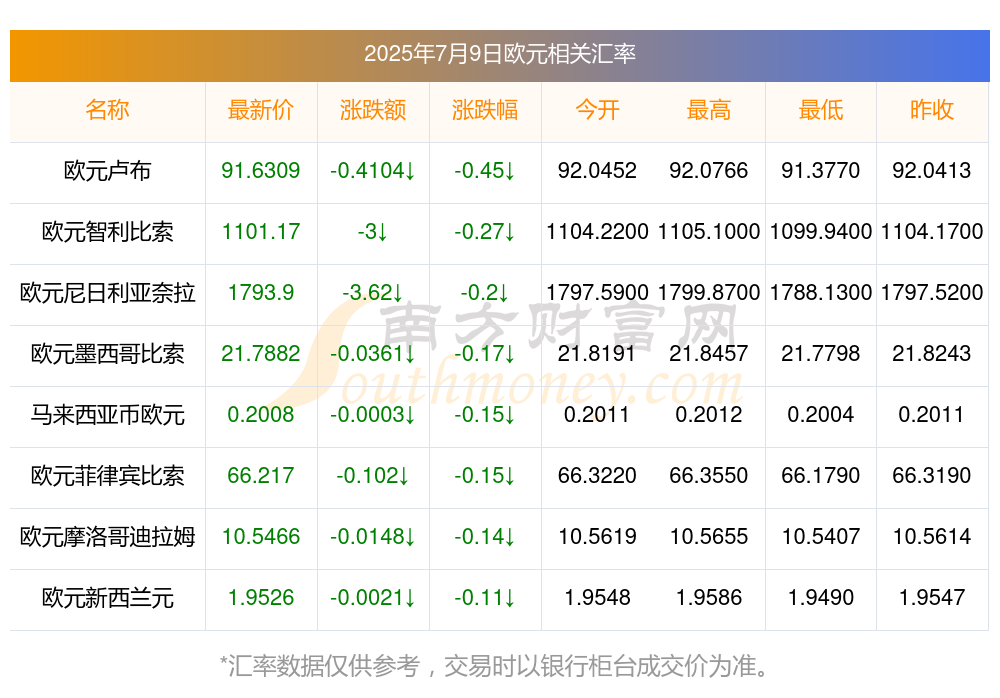Click high value 1105.1000
1000x698 pixels.
[709, 232]
